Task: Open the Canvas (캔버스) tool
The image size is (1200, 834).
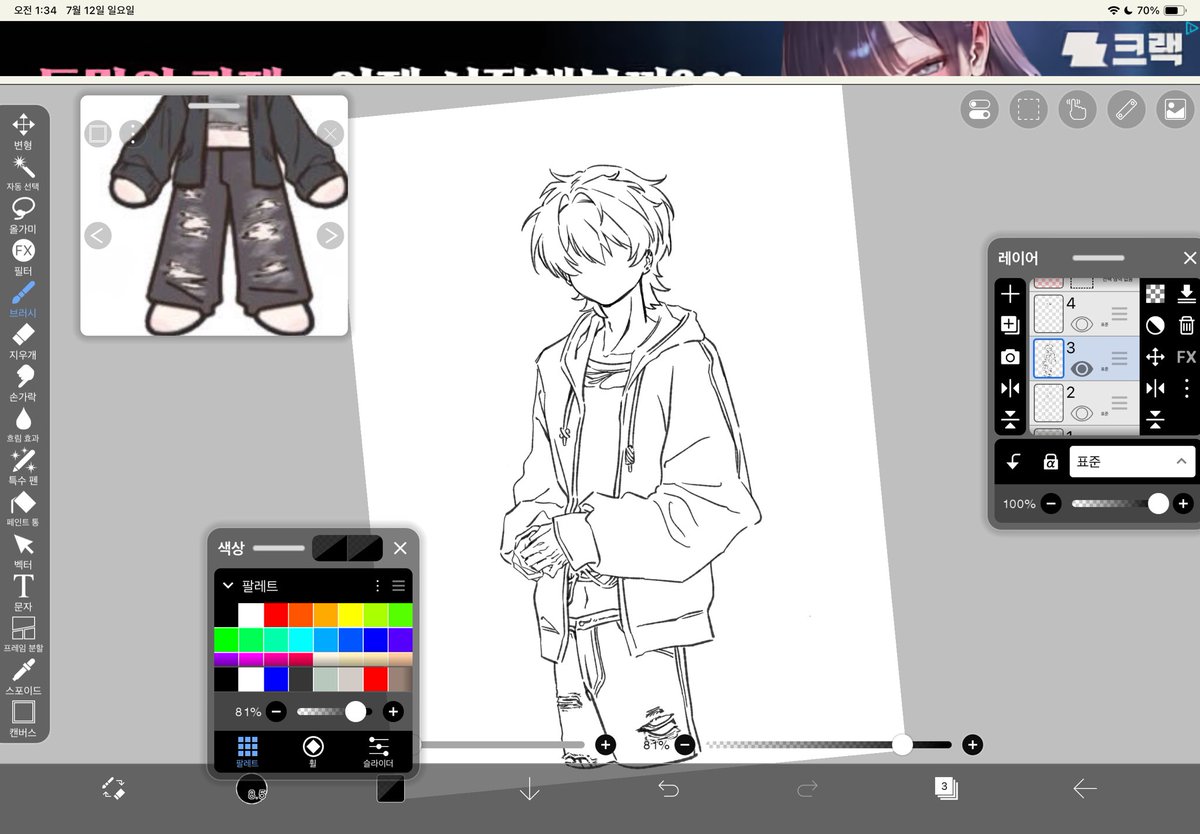Action: pos(23,718)
